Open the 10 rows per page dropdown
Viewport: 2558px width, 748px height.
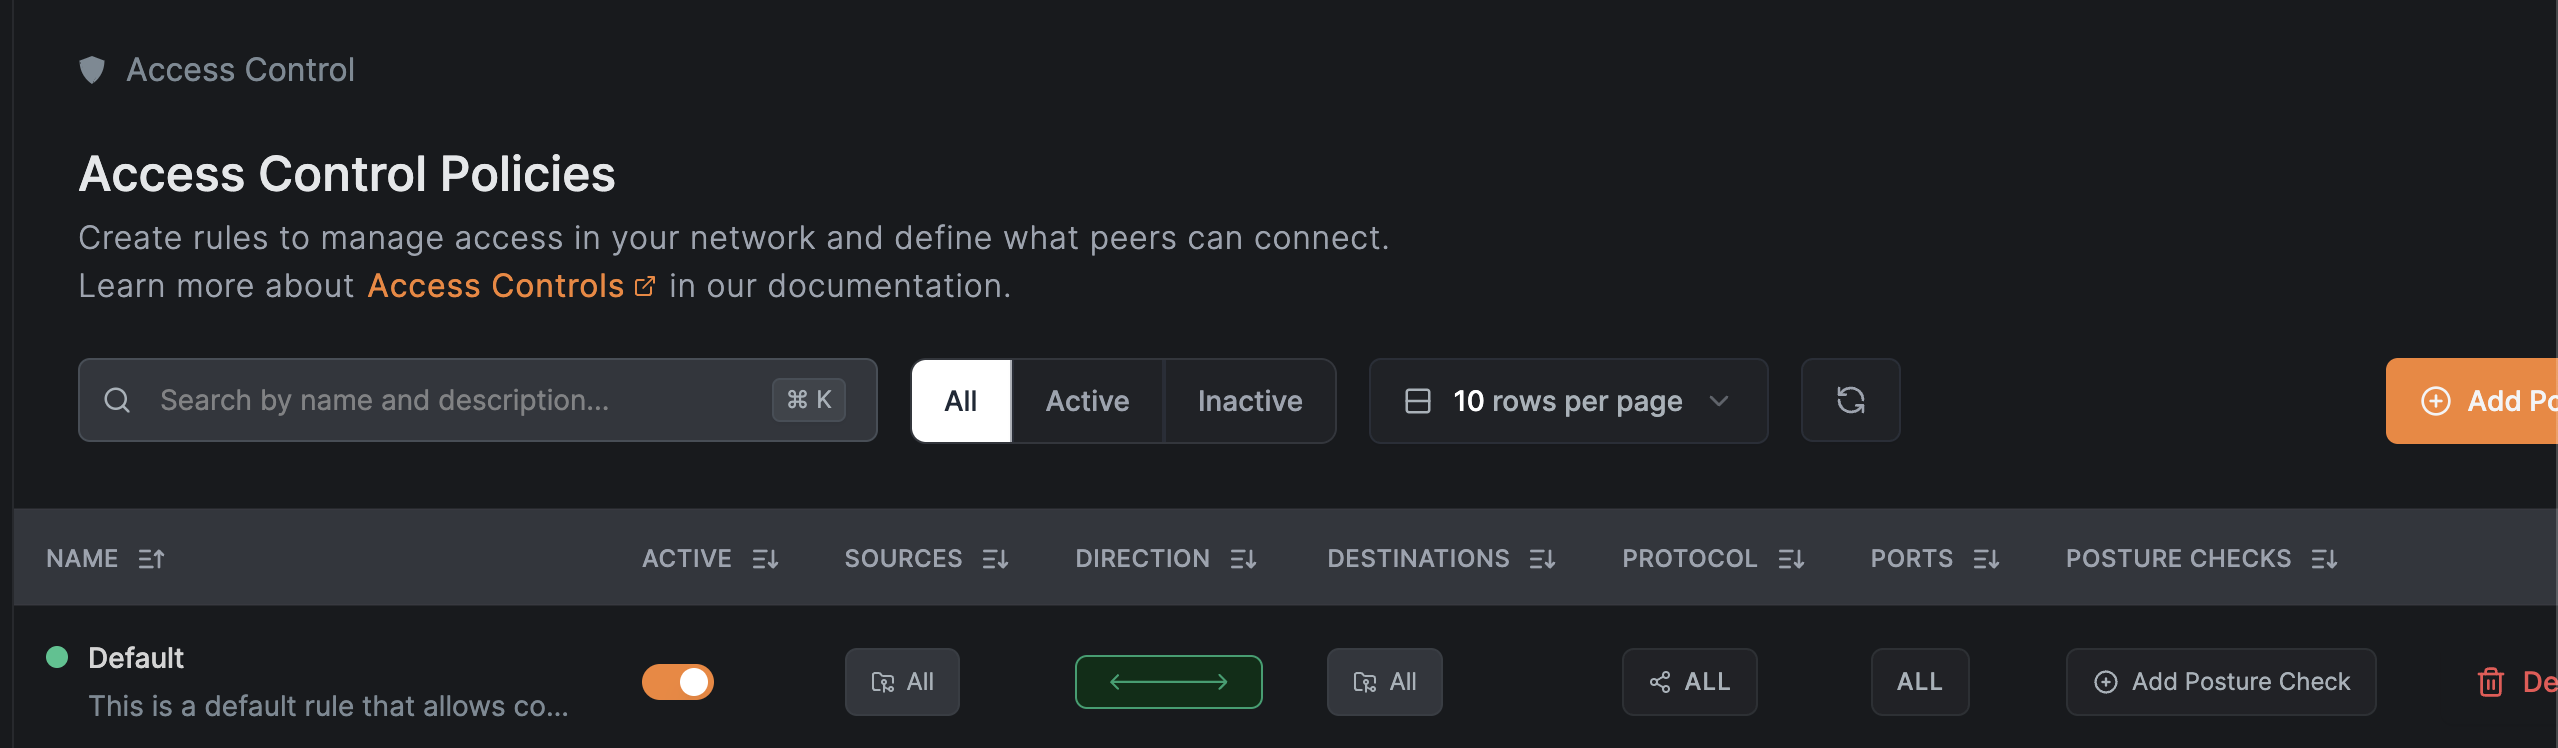(x=1568, y=401)
